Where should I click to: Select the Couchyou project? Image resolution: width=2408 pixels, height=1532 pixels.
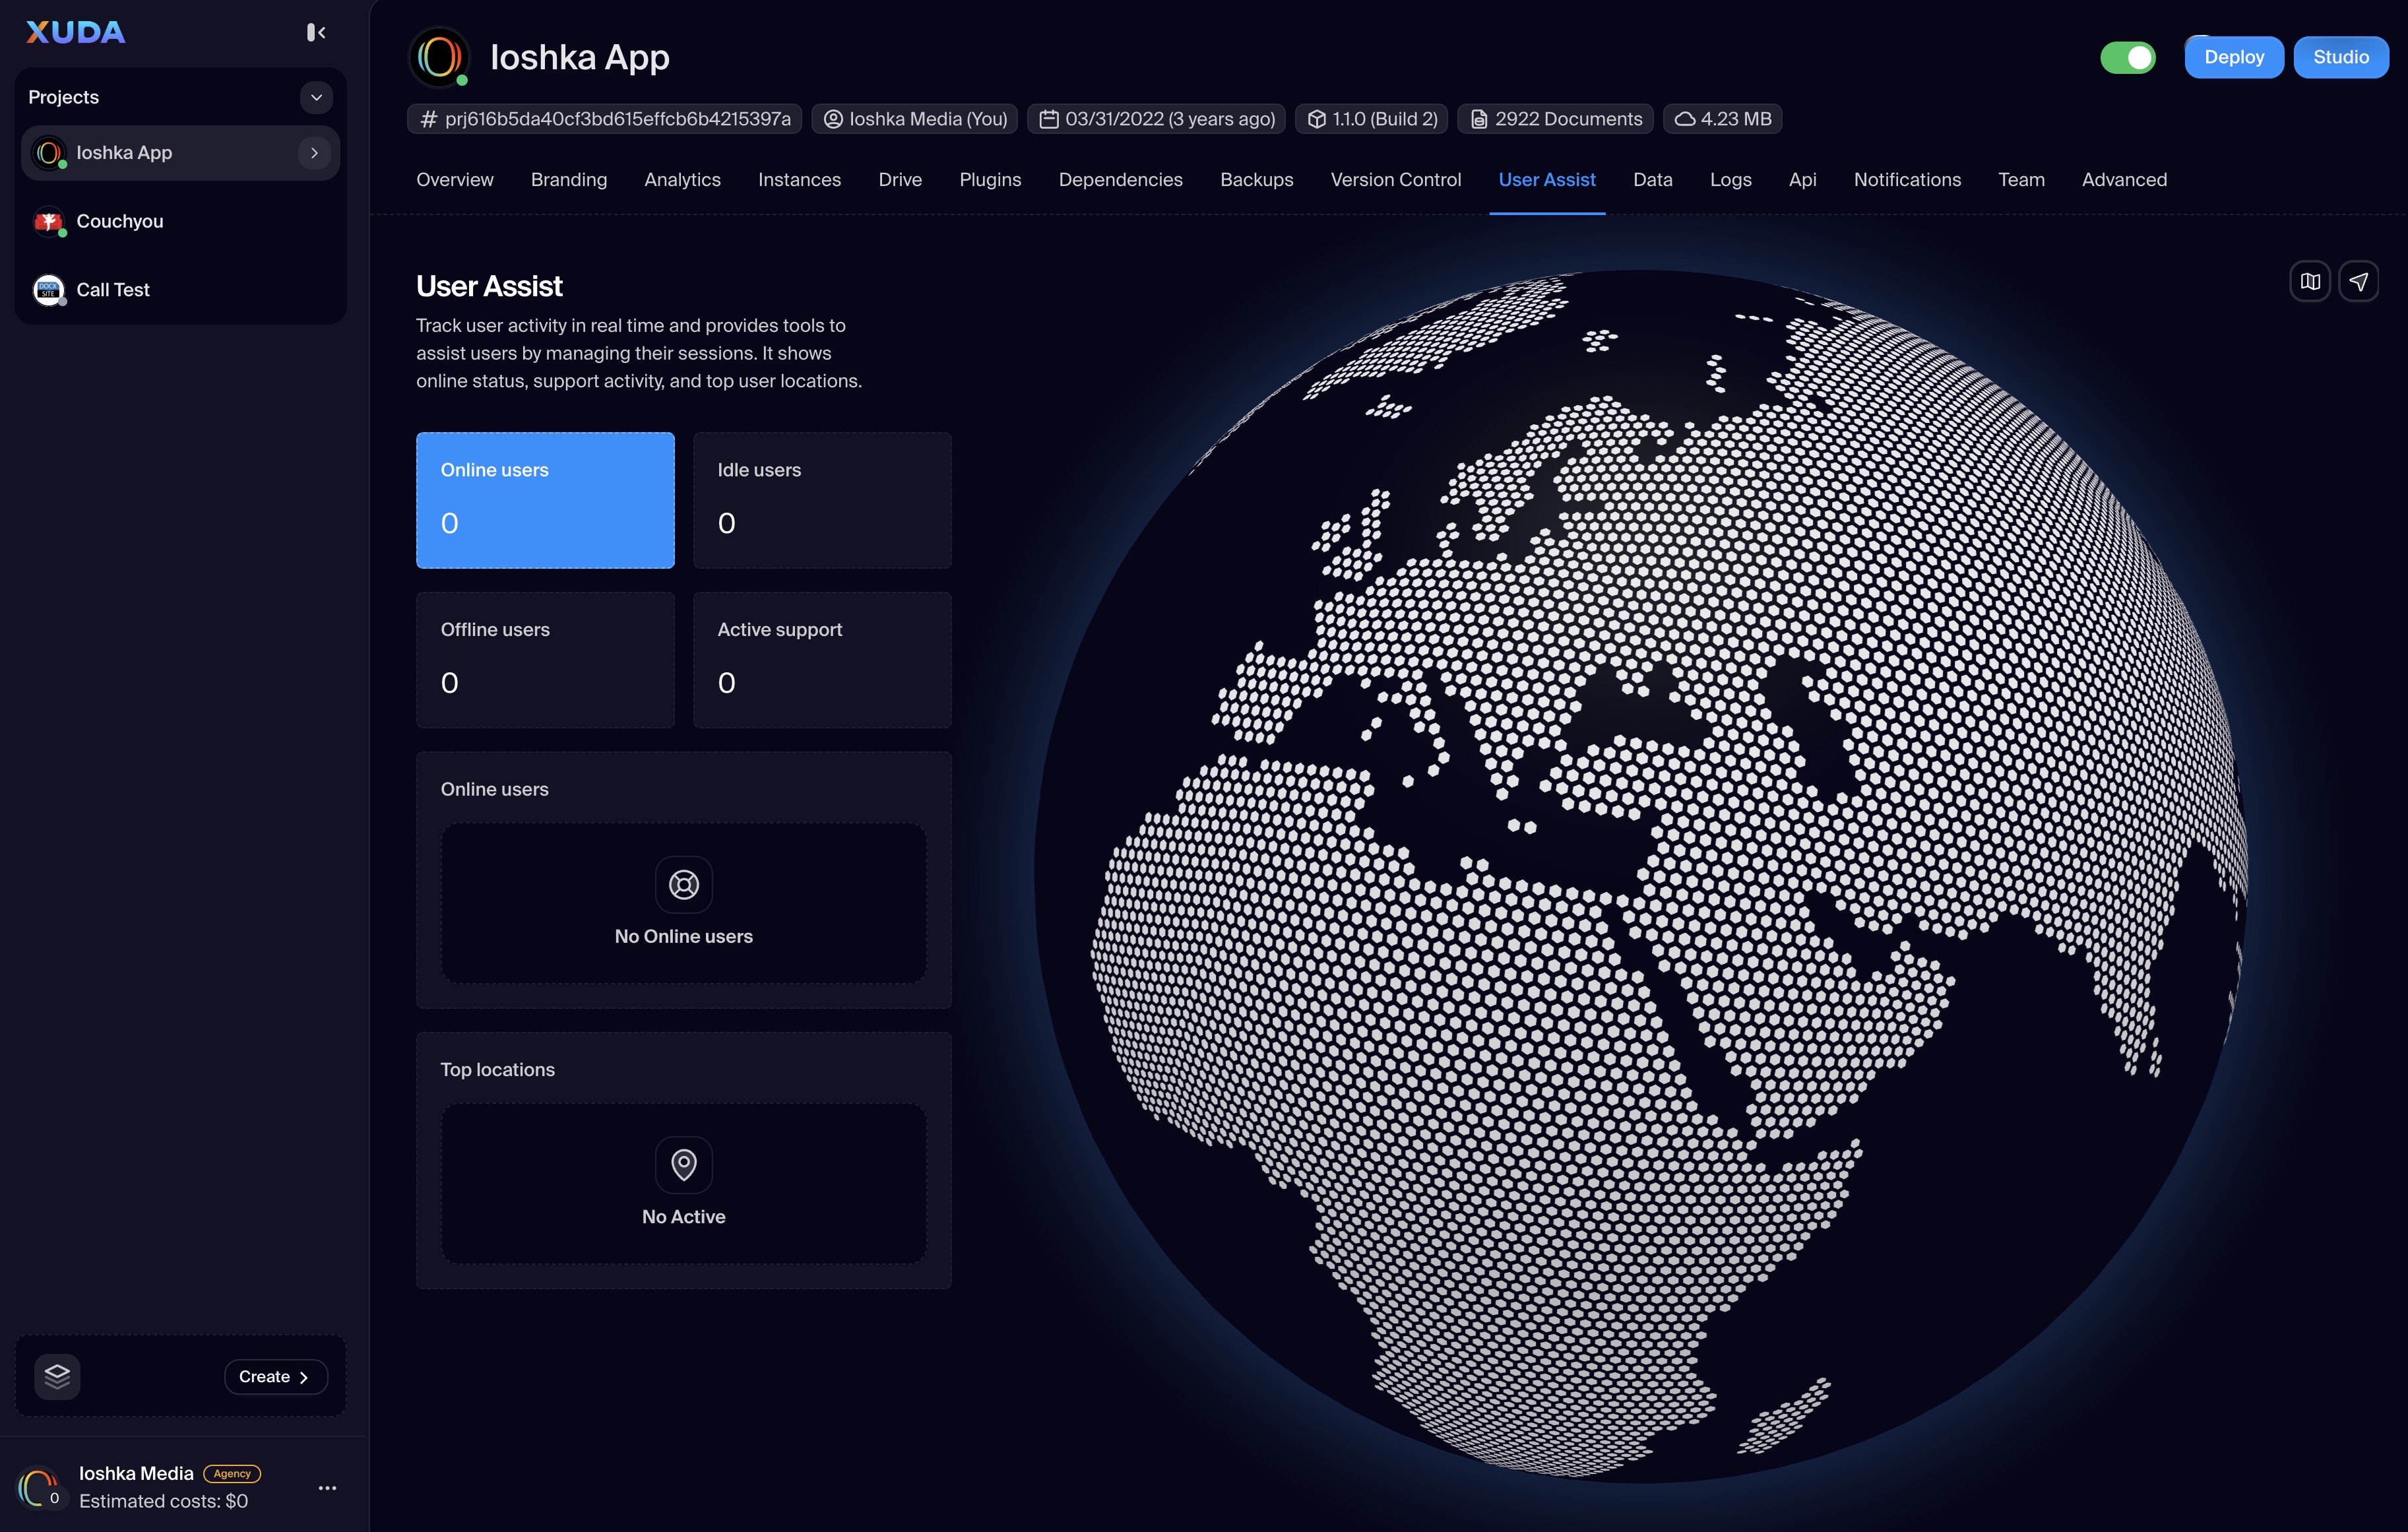[120, 221]
